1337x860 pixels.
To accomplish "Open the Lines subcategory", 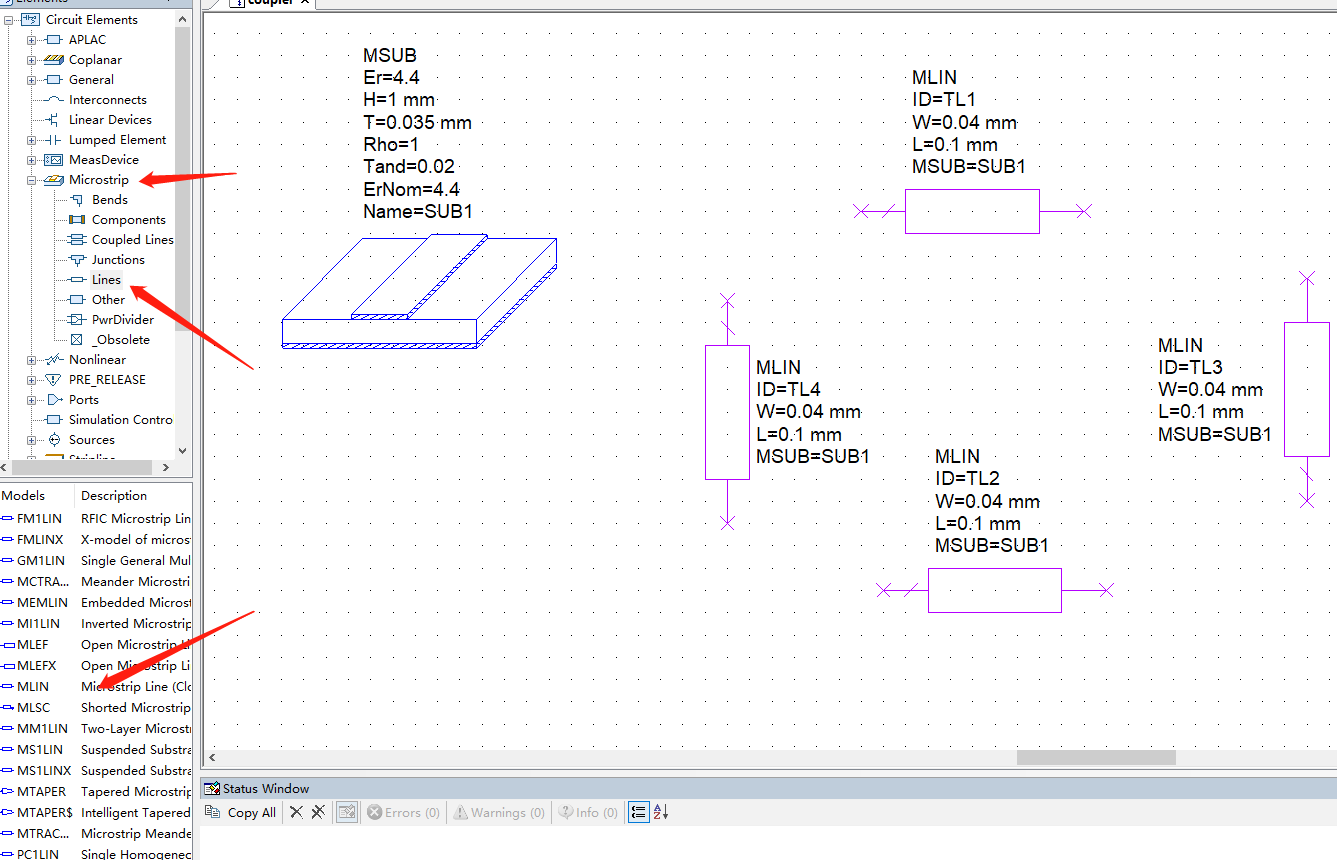I will 106,280.
